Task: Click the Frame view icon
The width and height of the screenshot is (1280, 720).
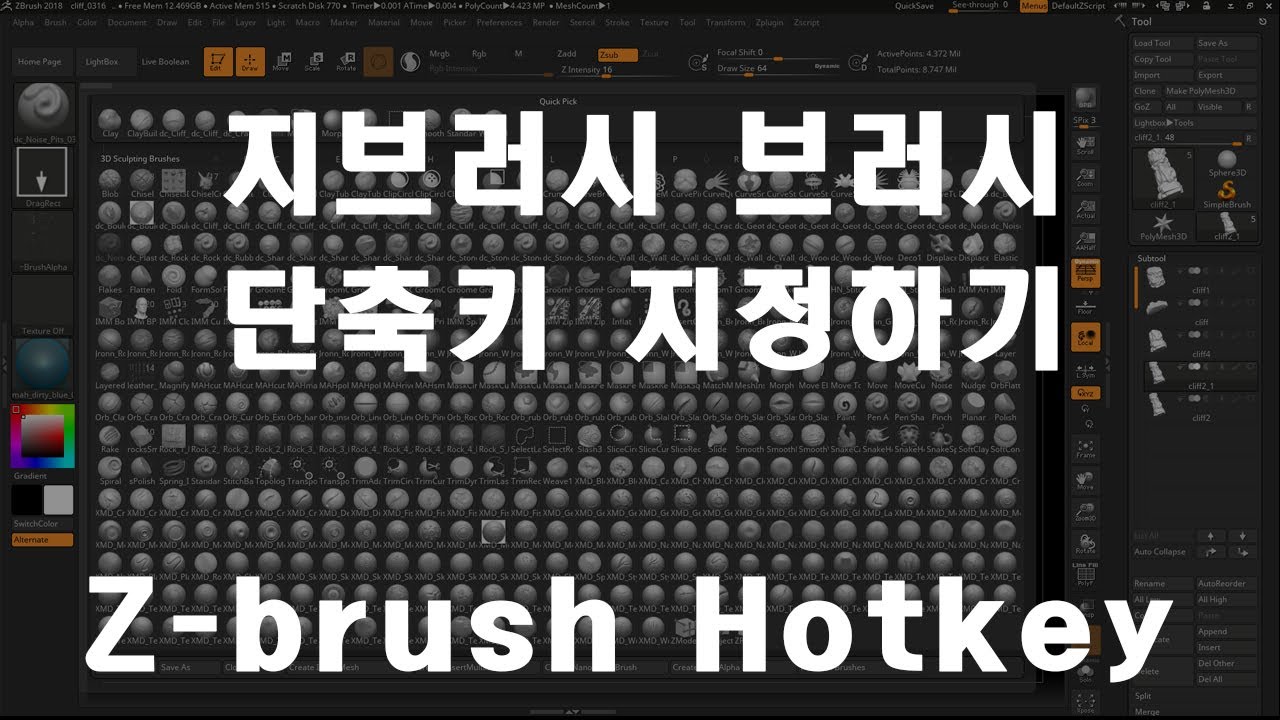Action: click(x=1084, y=449)
